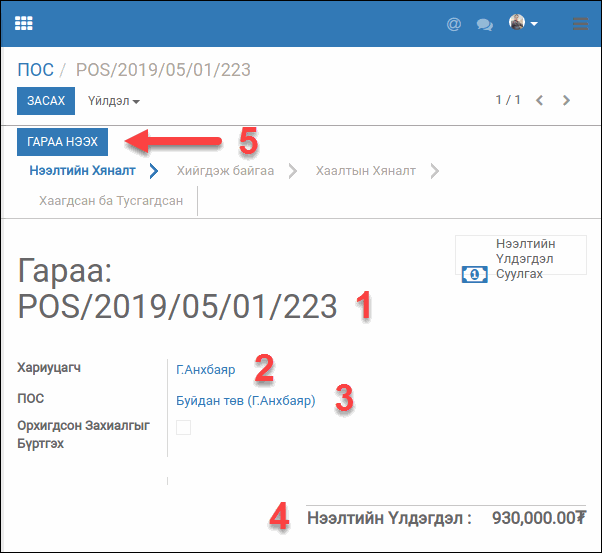This screenshot has width=602, height=553.
Task: Open the Г.Анхбаяр responsible user link
Action: [205, 369]
